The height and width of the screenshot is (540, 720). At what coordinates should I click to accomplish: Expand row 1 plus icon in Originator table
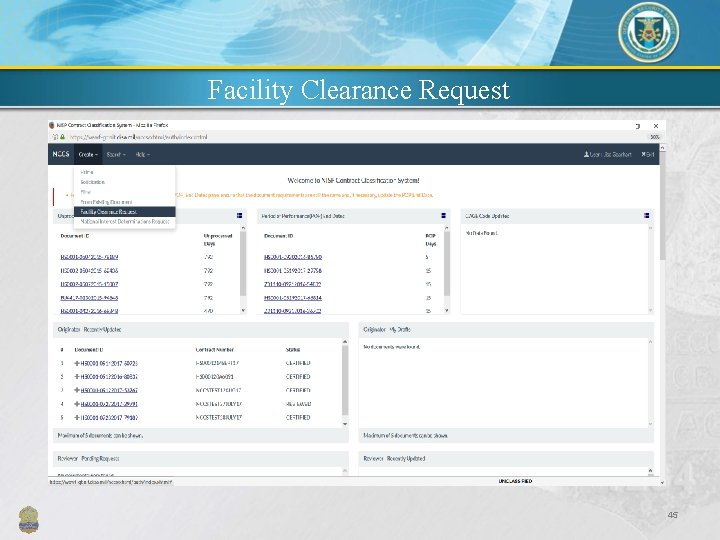pos(77,363)
